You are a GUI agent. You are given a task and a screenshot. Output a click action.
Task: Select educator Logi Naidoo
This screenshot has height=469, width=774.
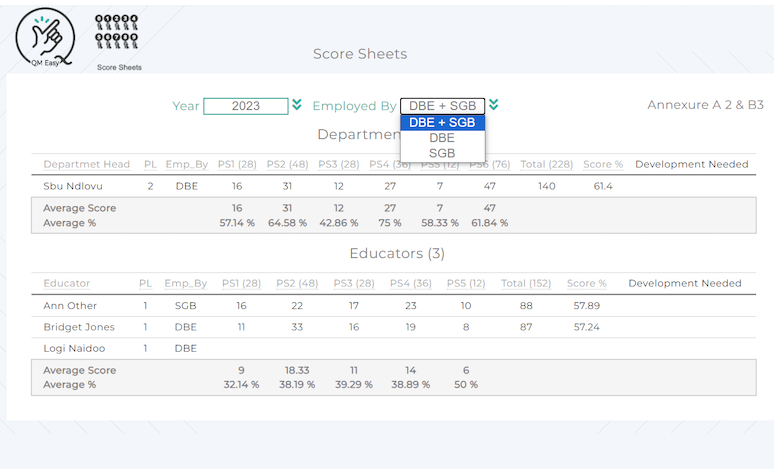[x=74, y=348]
